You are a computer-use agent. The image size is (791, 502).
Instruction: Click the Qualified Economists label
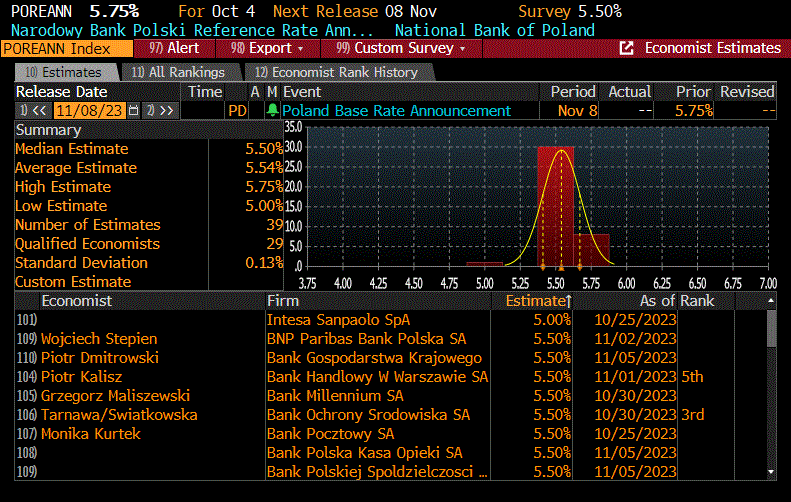tap(87, 244)
